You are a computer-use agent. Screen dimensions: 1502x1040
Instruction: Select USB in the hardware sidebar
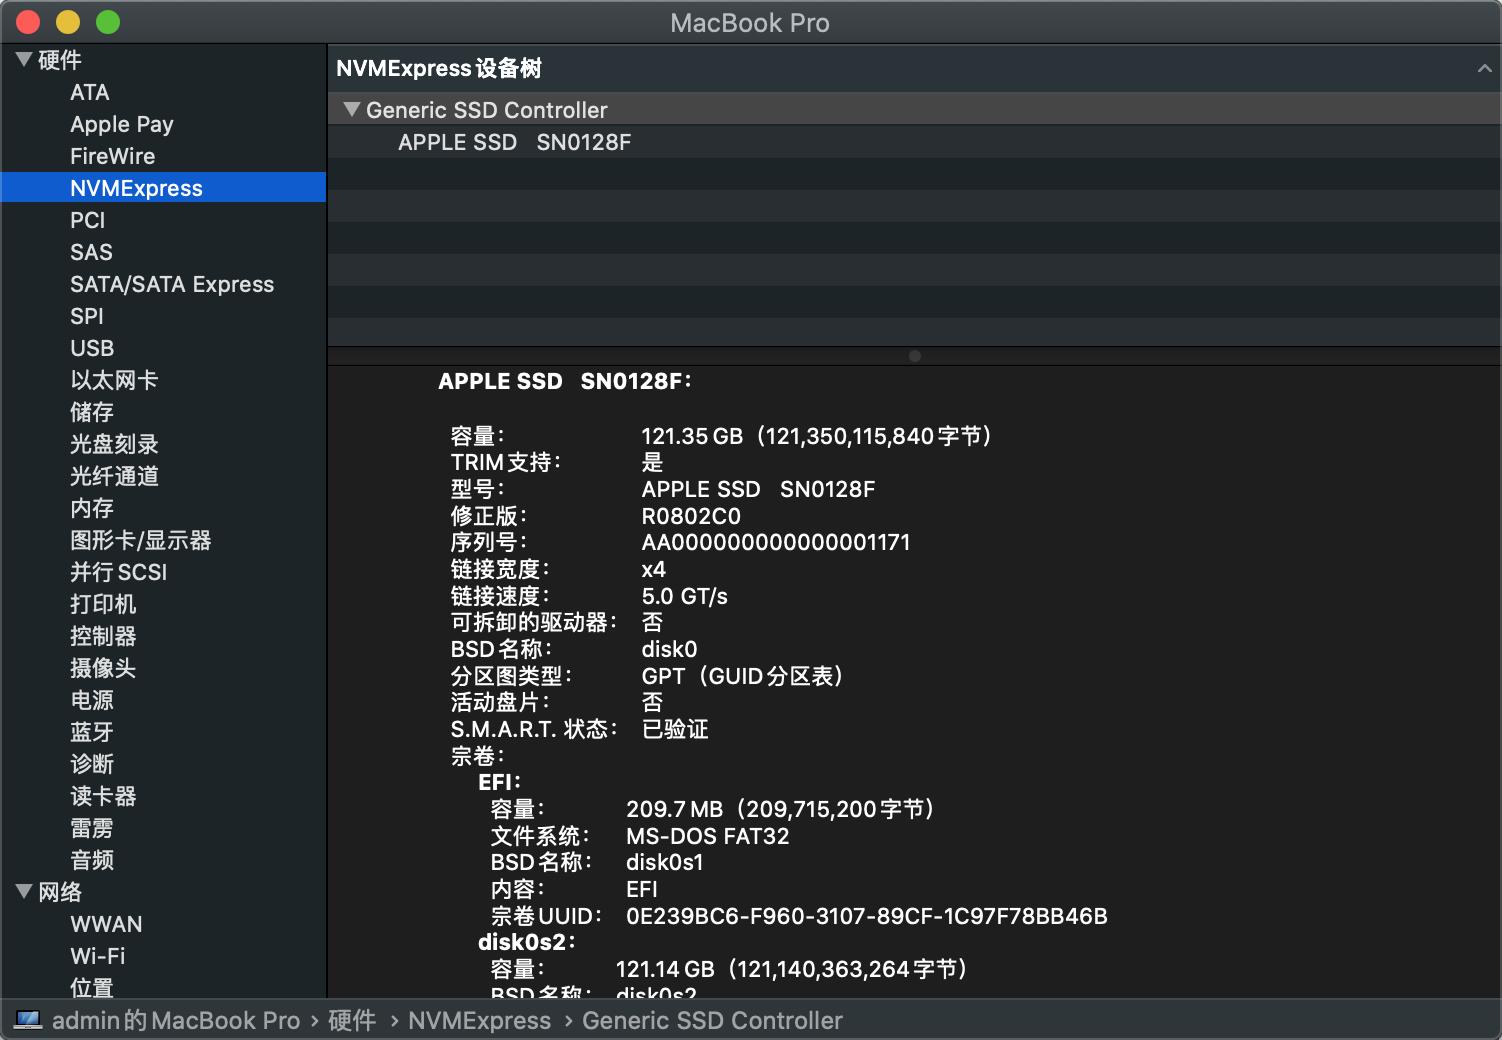pyautogui.click(x=91, y=348)
